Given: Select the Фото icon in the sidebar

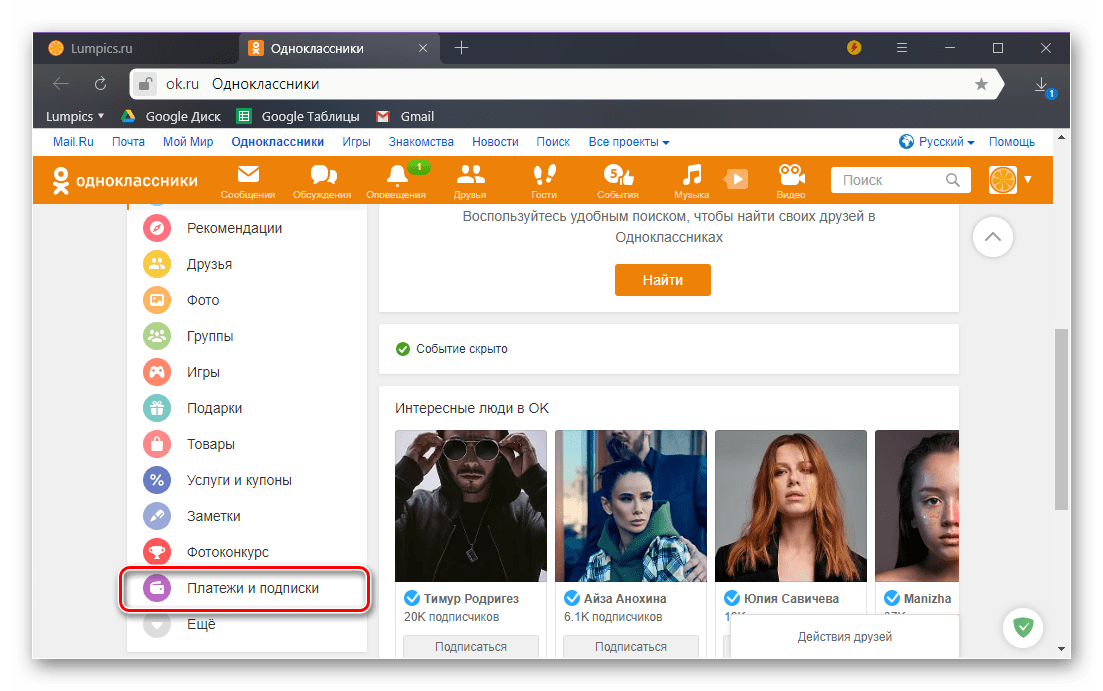Looking at the screenshot, I should point(157,299).
